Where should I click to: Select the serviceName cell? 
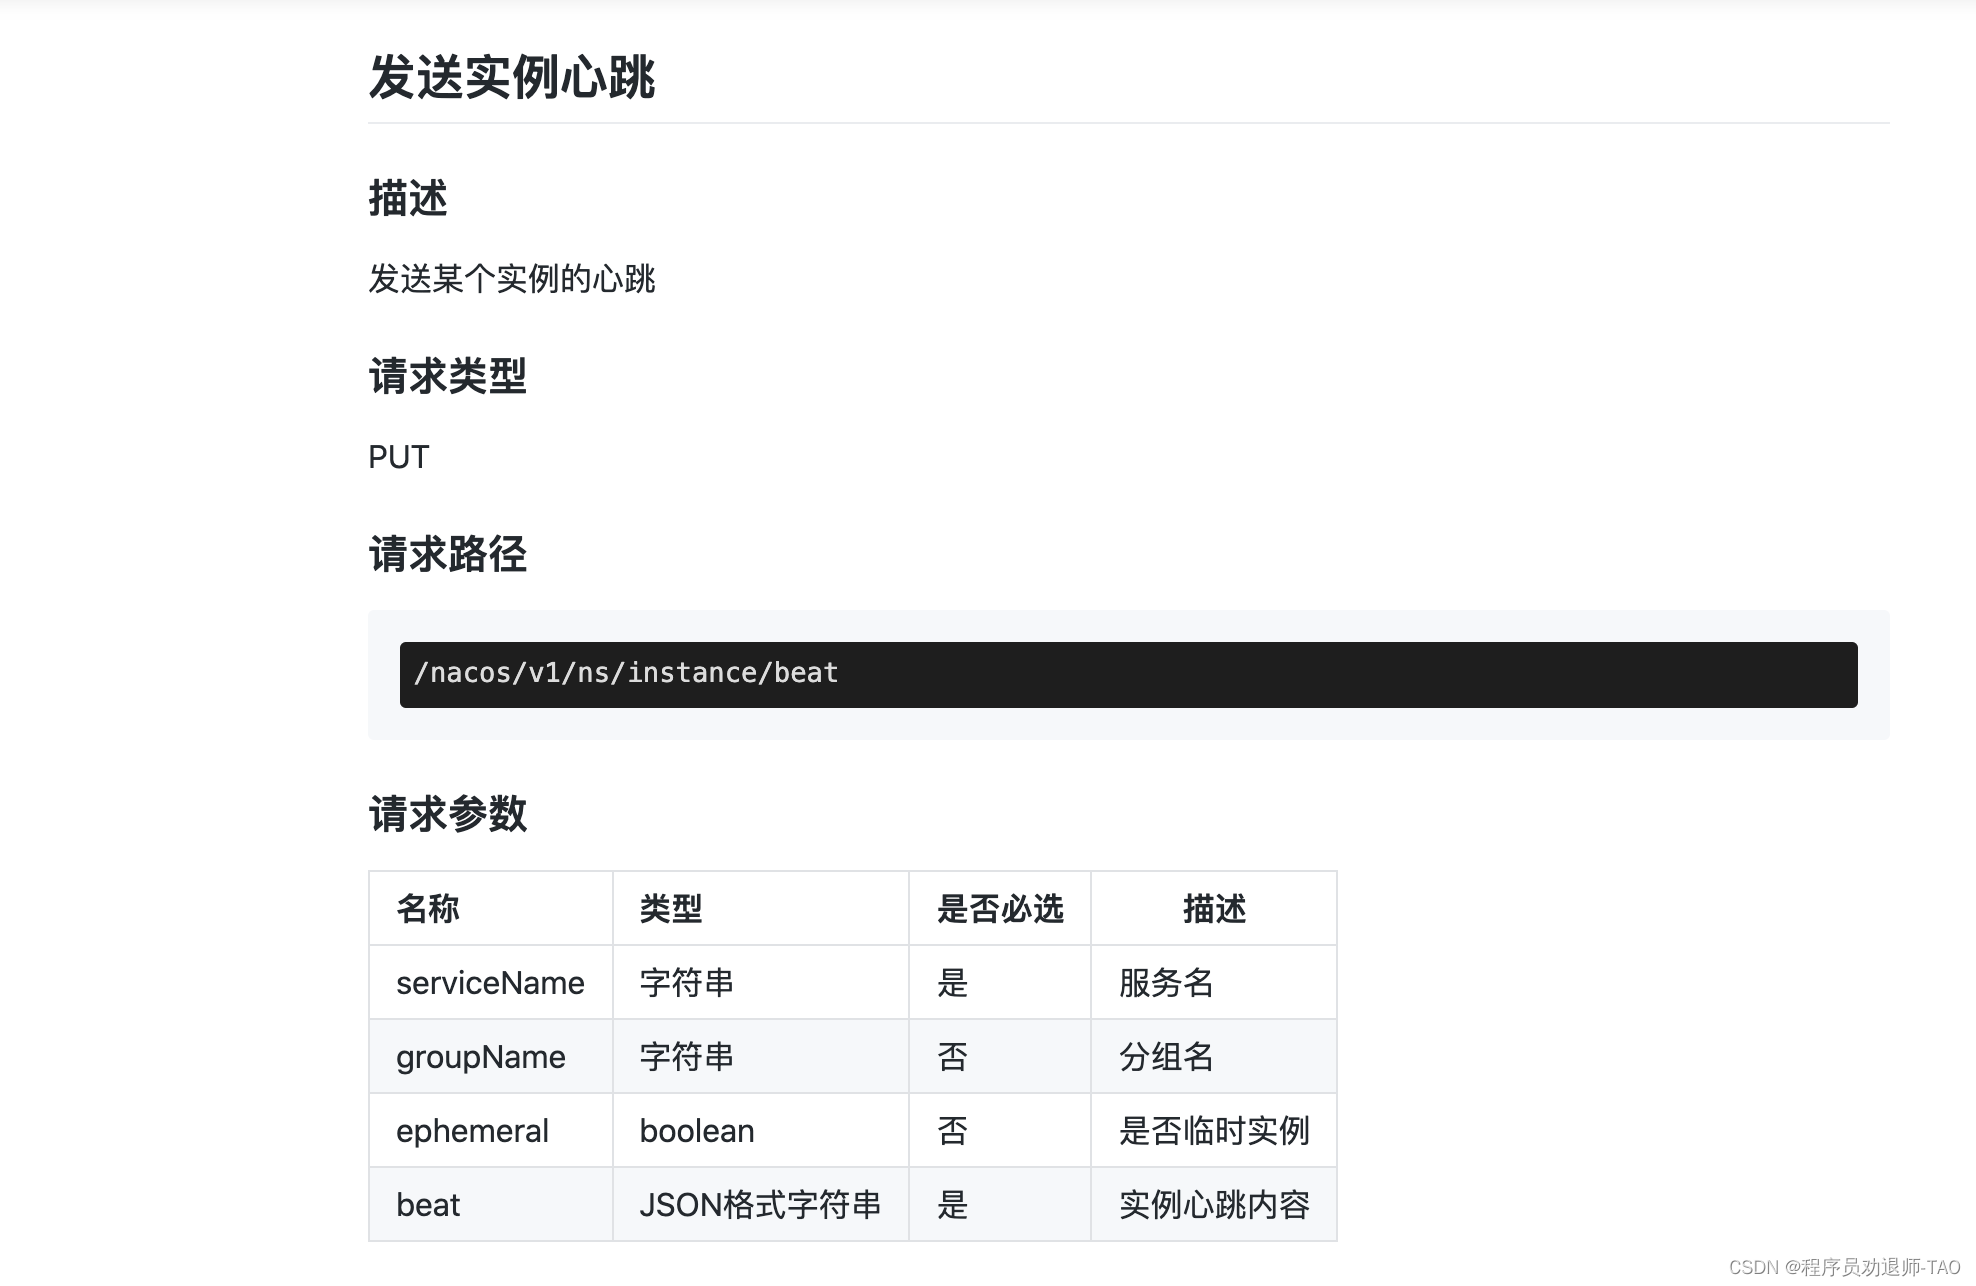point(491,982)
